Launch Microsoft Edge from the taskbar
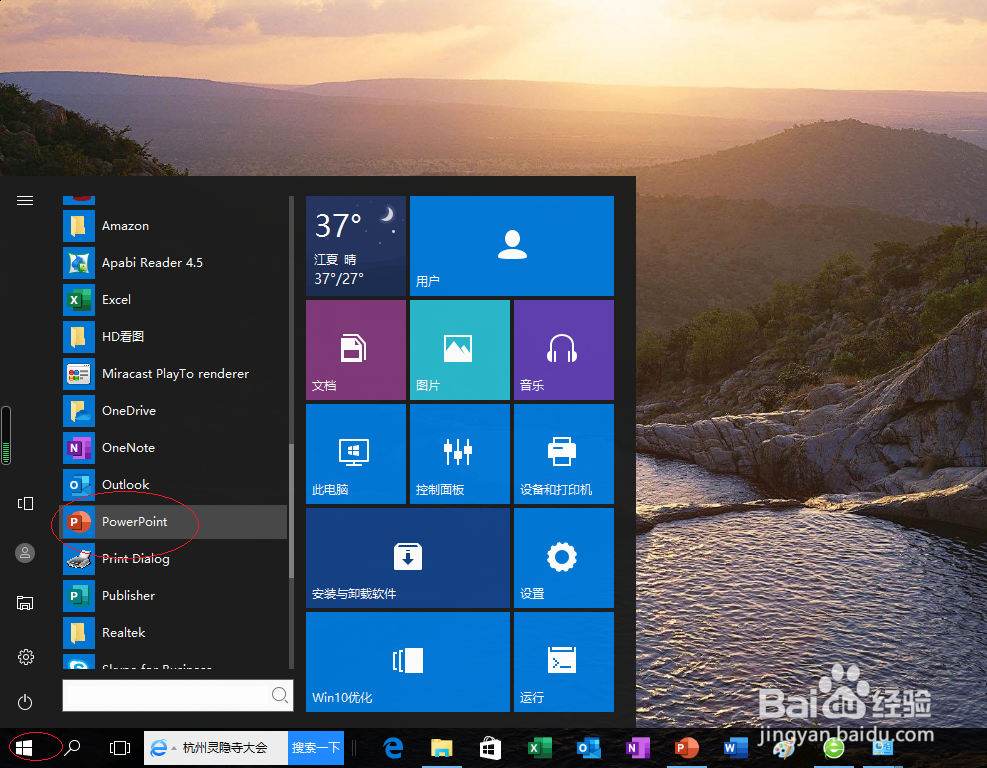Screen dimensions: 987x768 click(x=393, y=748)
